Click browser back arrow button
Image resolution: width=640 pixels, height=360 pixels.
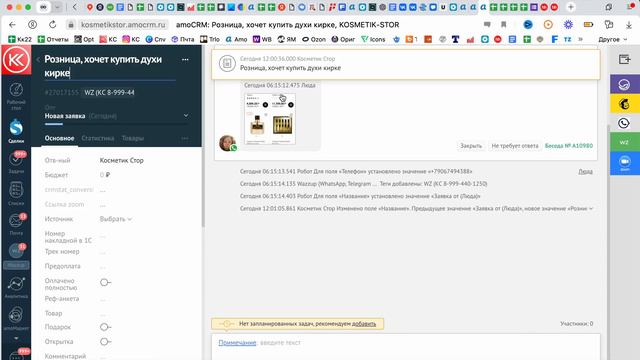point(12,25)
